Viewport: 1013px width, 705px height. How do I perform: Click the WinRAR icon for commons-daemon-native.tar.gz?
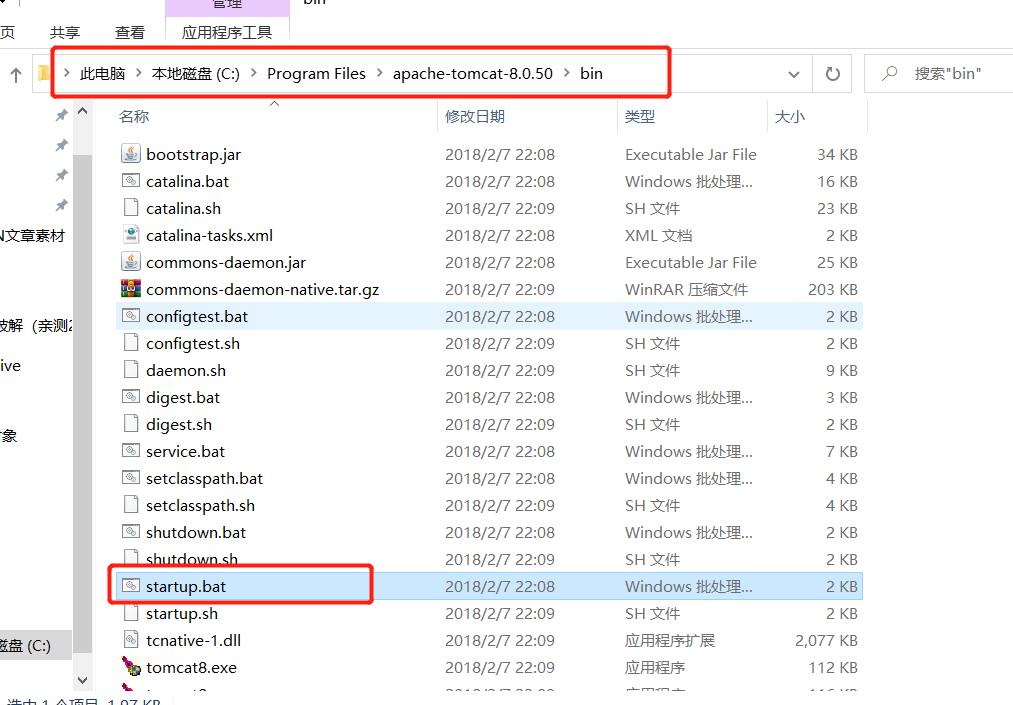click(x=131, y=289)
